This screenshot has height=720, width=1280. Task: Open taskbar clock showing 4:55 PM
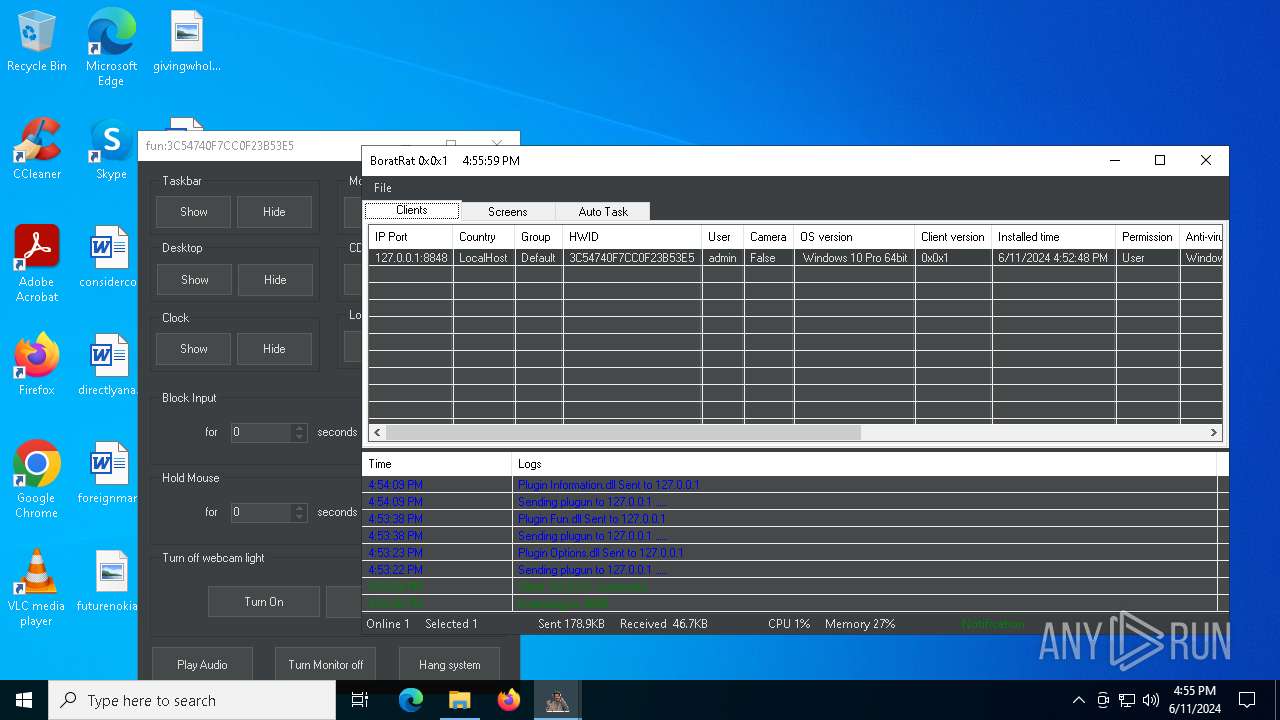coord(1194,700)
